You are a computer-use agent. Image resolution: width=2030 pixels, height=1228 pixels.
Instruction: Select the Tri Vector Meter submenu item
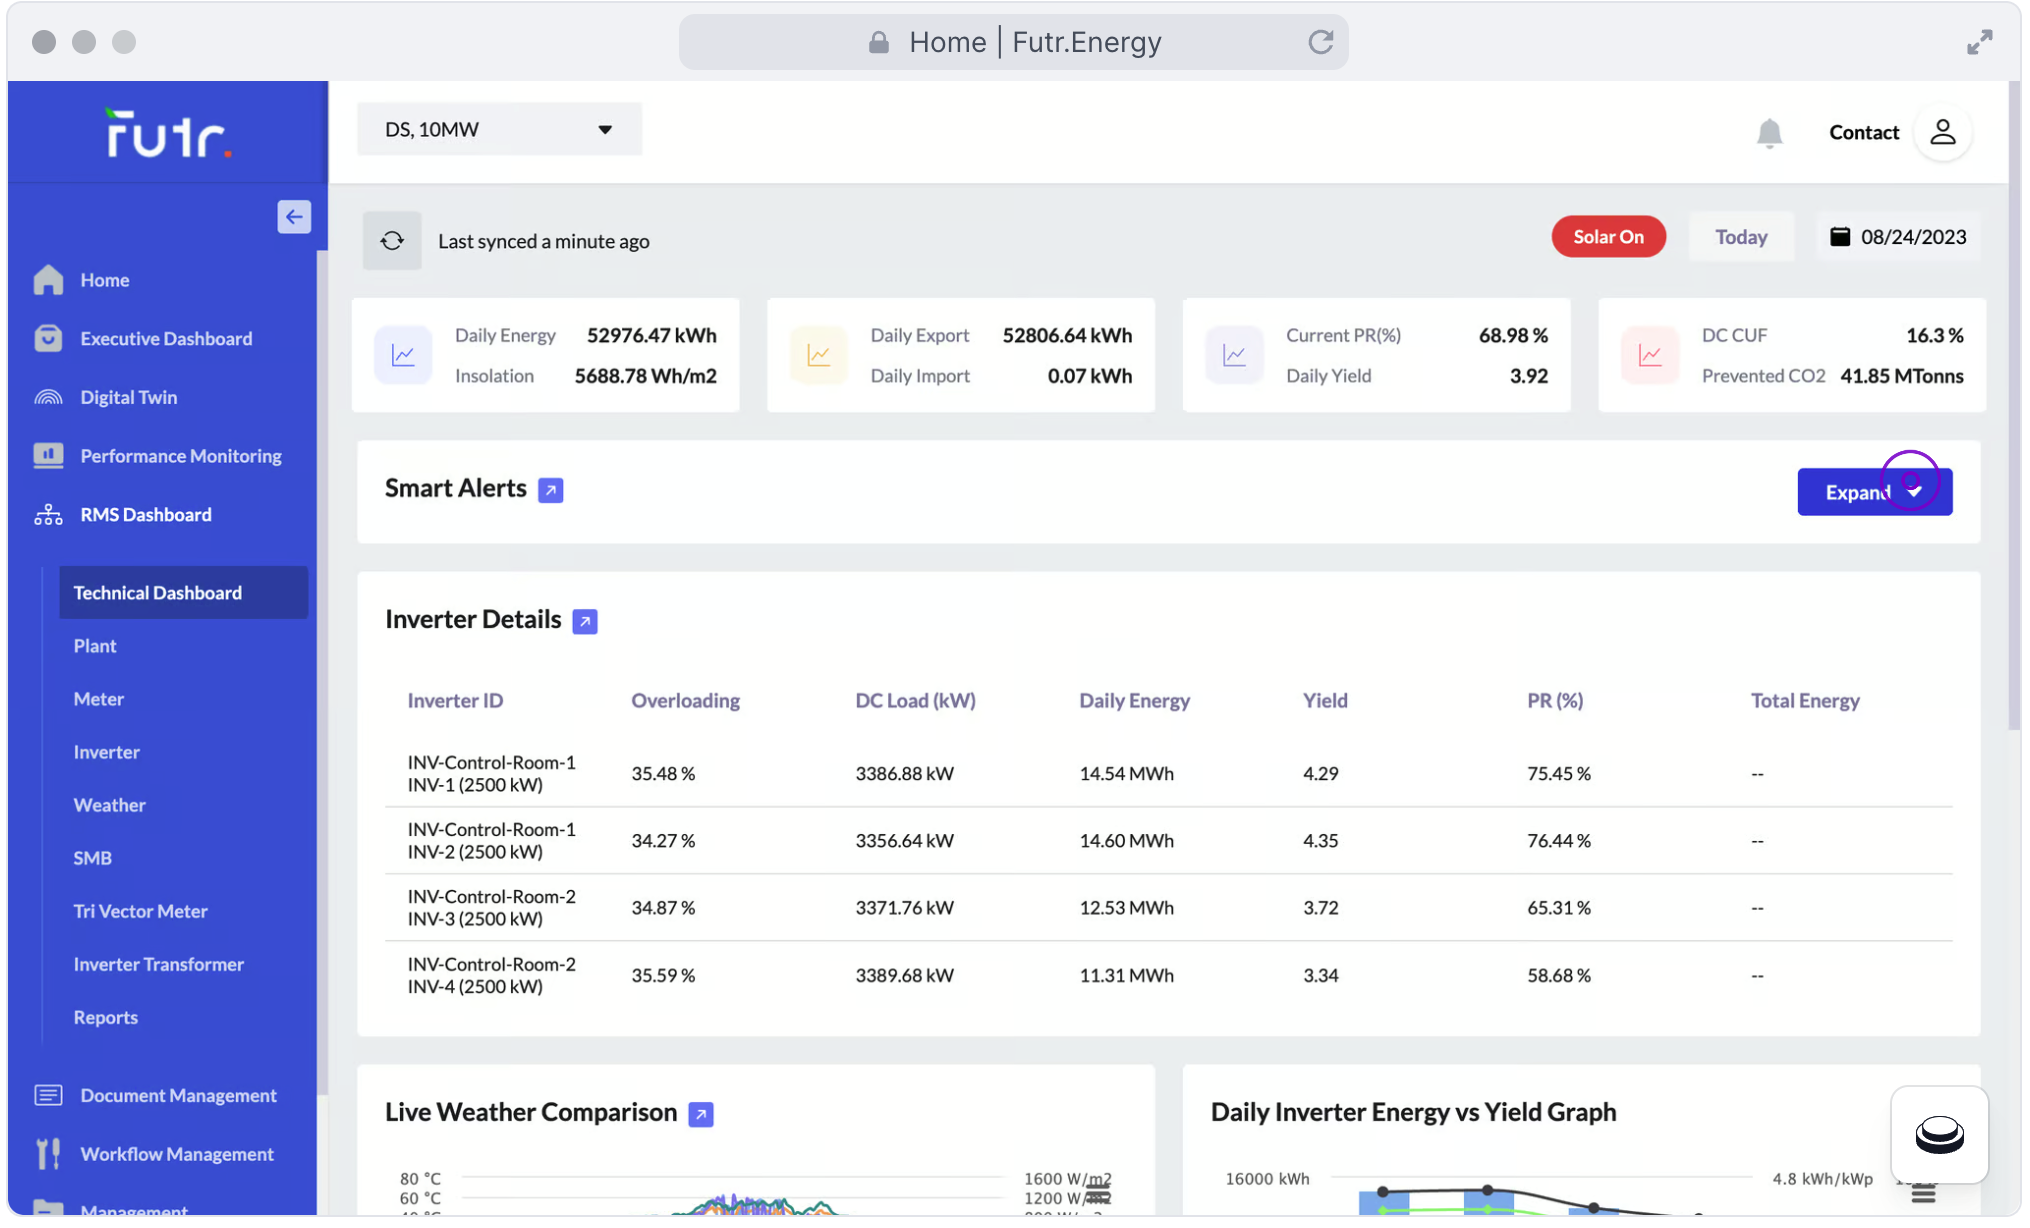140,911
